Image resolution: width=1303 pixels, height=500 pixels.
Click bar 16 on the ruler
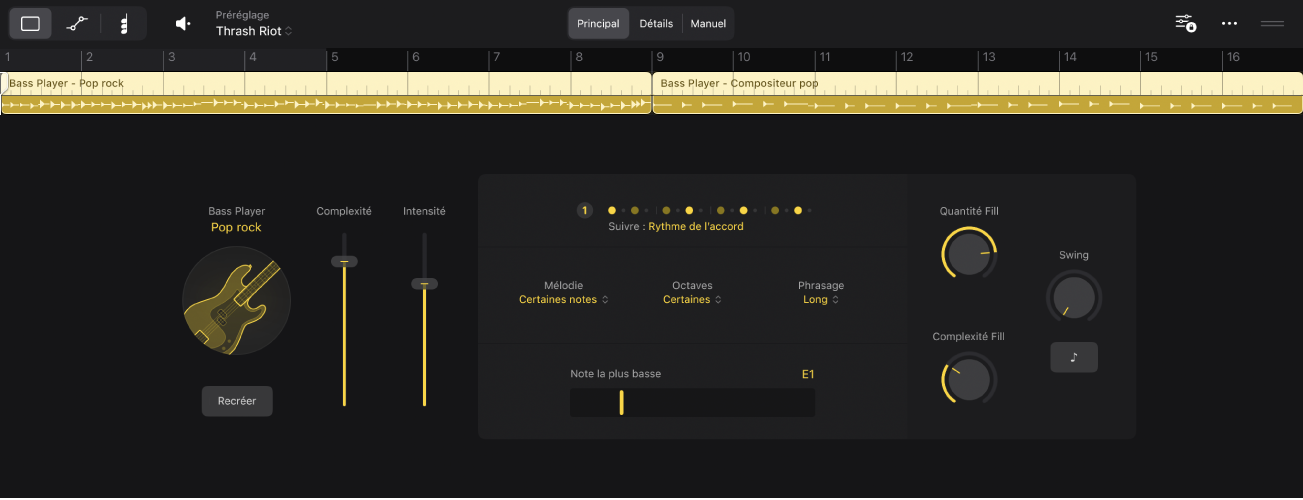pos(1233,58)
